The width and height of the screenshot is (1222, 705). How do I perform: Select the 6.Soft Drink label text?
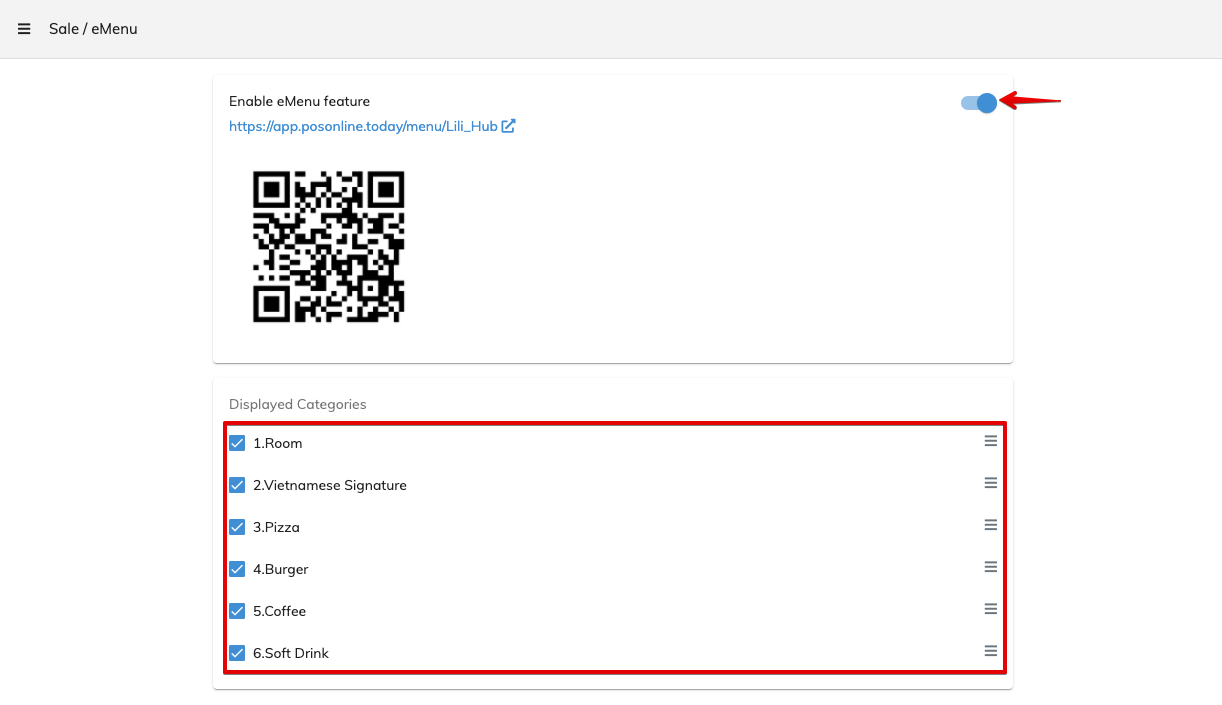[291, 653]
